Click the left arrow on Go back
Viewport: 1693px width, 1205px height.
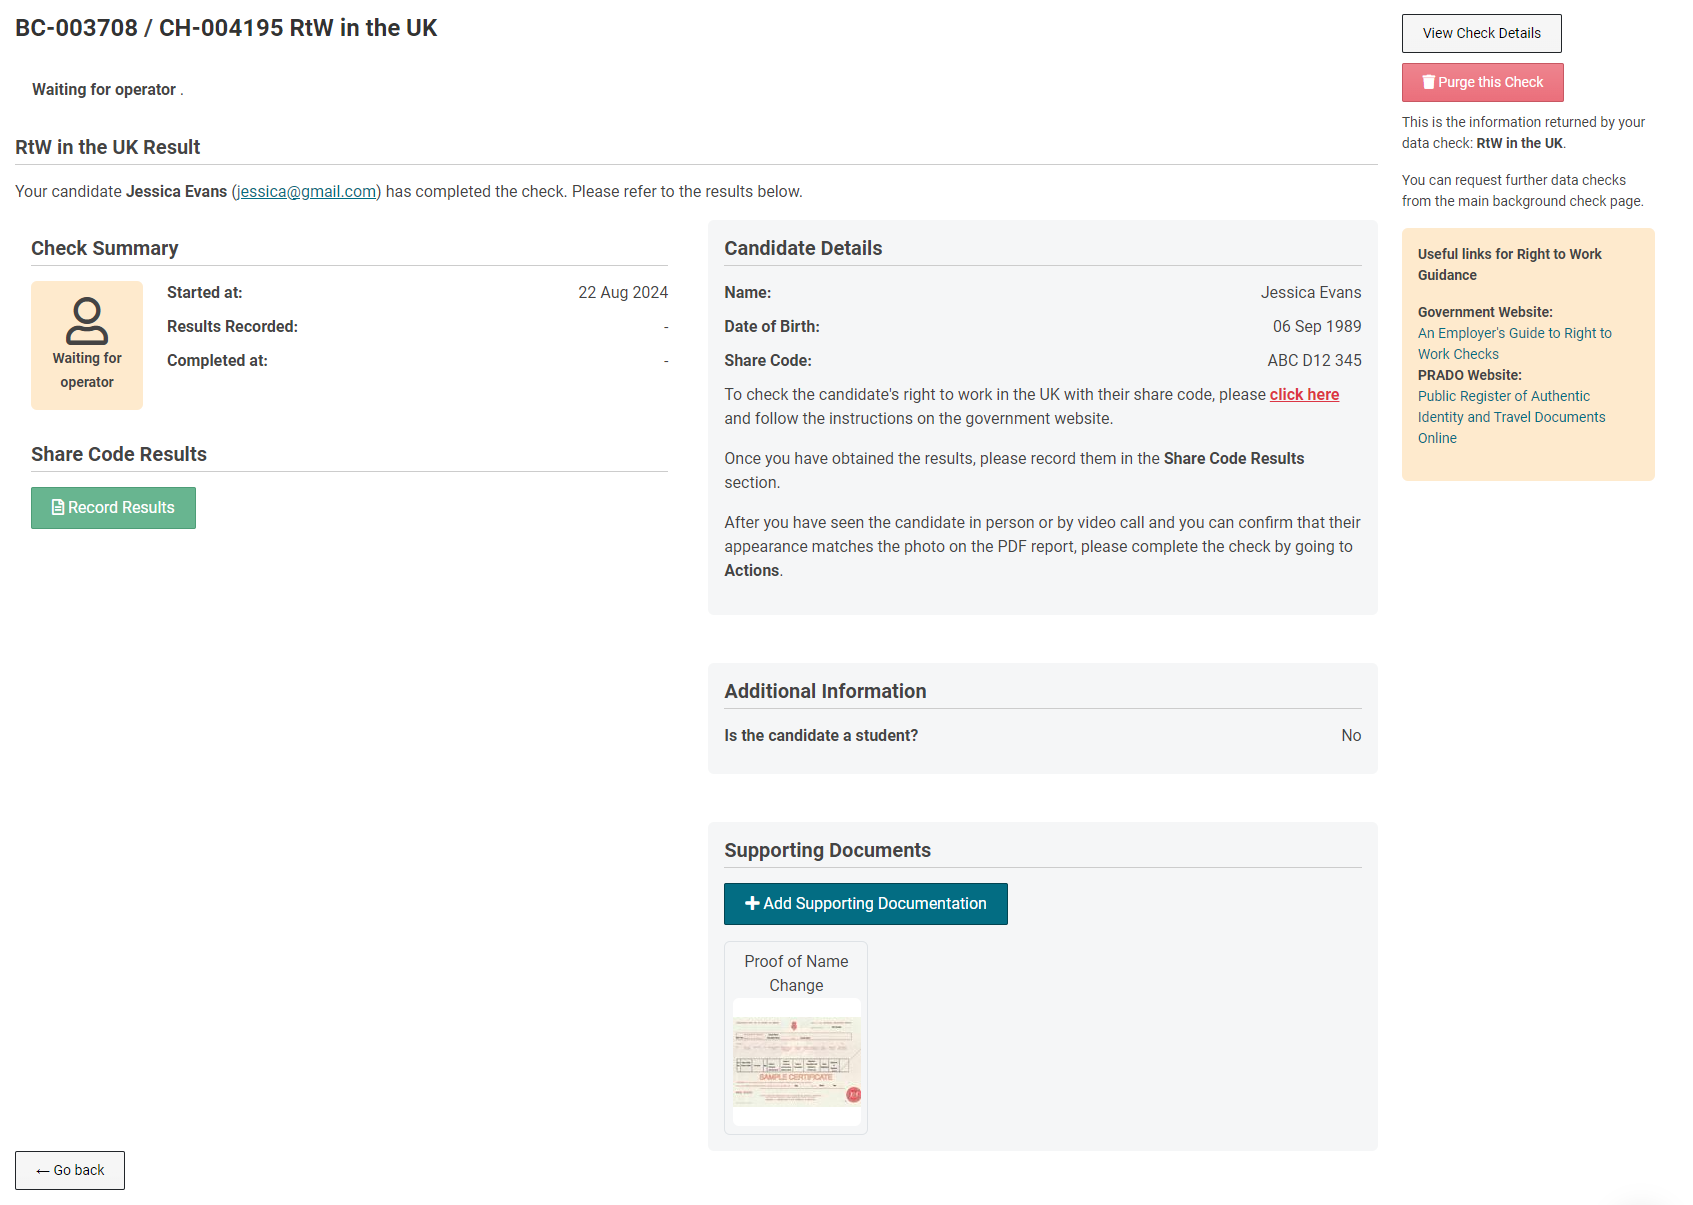[x=43, y=1171]
